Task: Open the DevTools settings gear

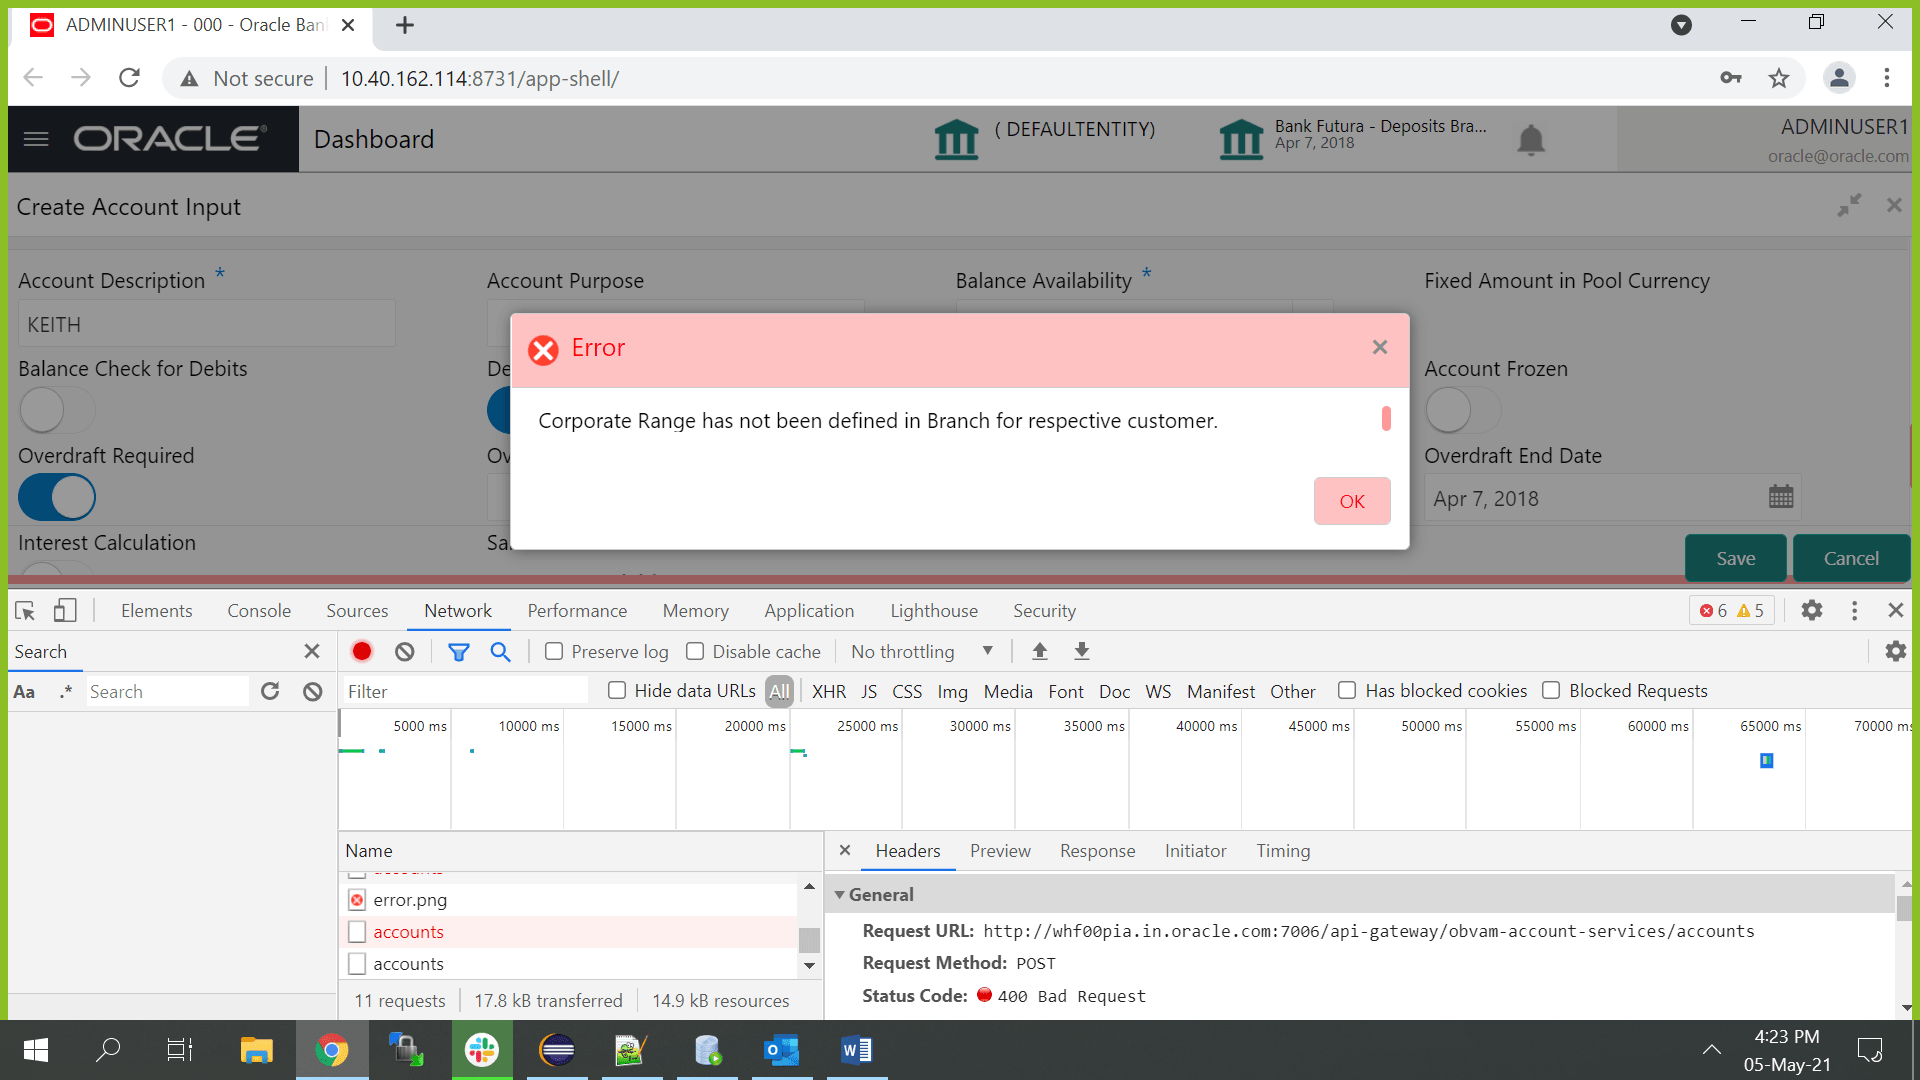Action: click(x=1811, y=610)
